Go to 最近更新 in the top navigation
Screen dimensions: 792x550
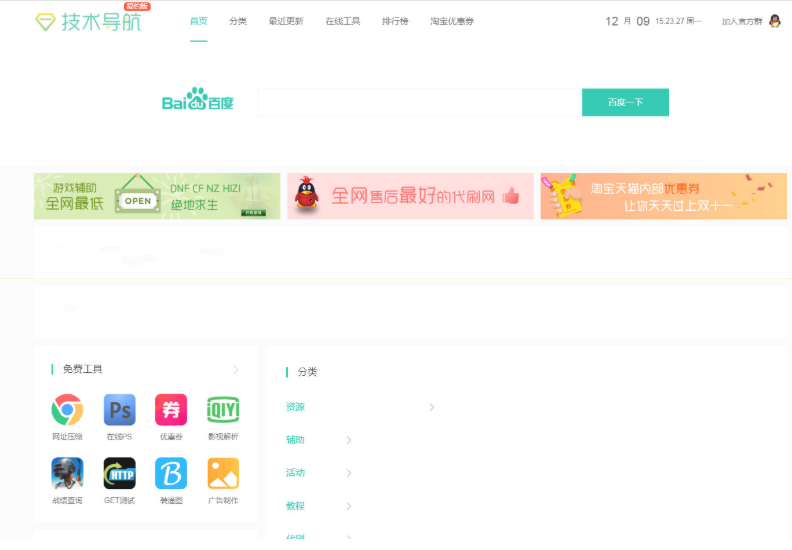[x=286, y=21]
